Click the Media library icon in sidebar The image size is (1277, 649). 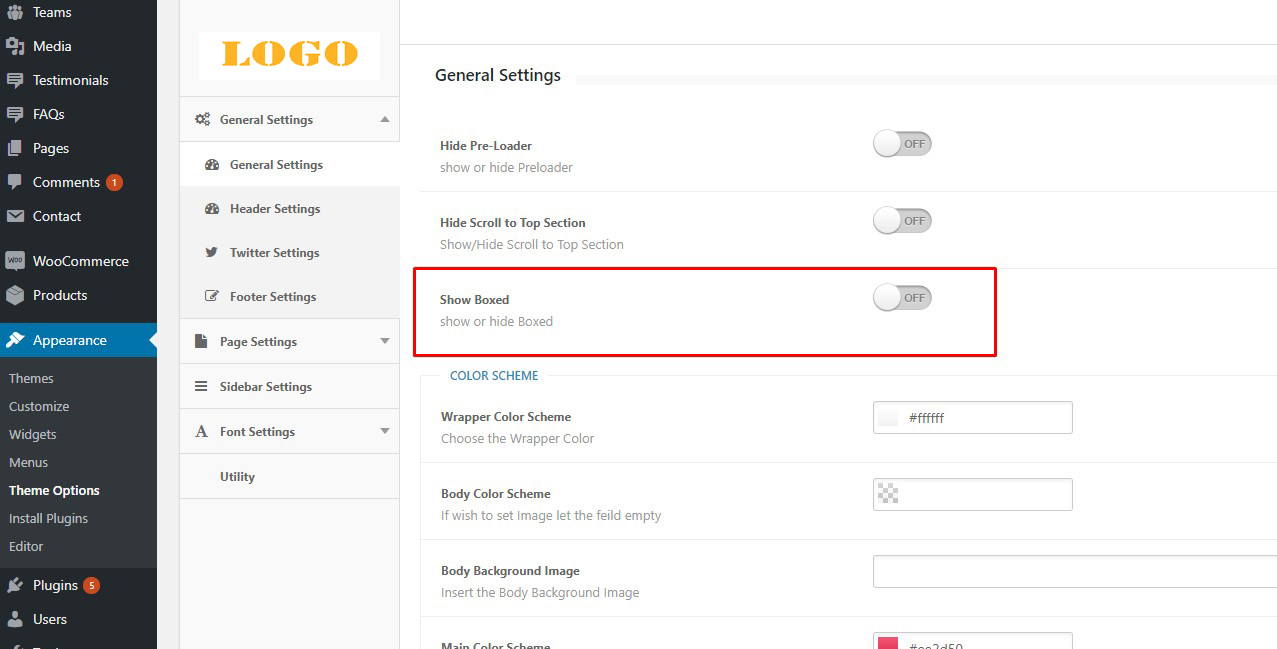click(x=15, y=46)
